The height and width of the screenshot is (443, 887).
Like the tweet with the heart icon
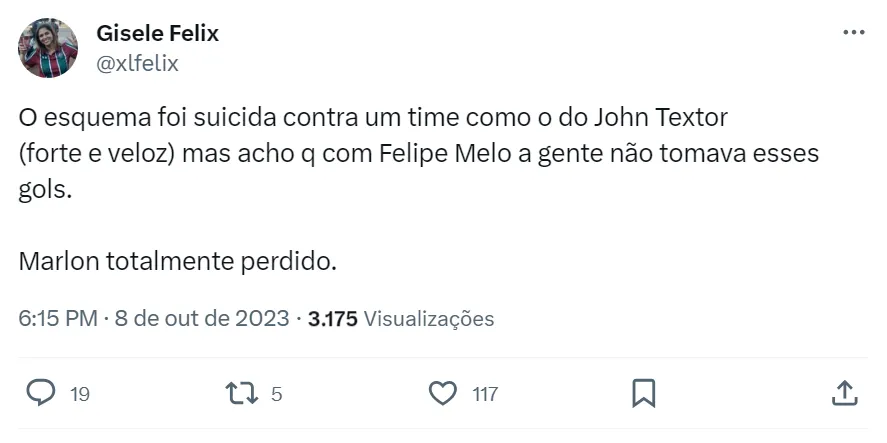[x=442, y=393]
